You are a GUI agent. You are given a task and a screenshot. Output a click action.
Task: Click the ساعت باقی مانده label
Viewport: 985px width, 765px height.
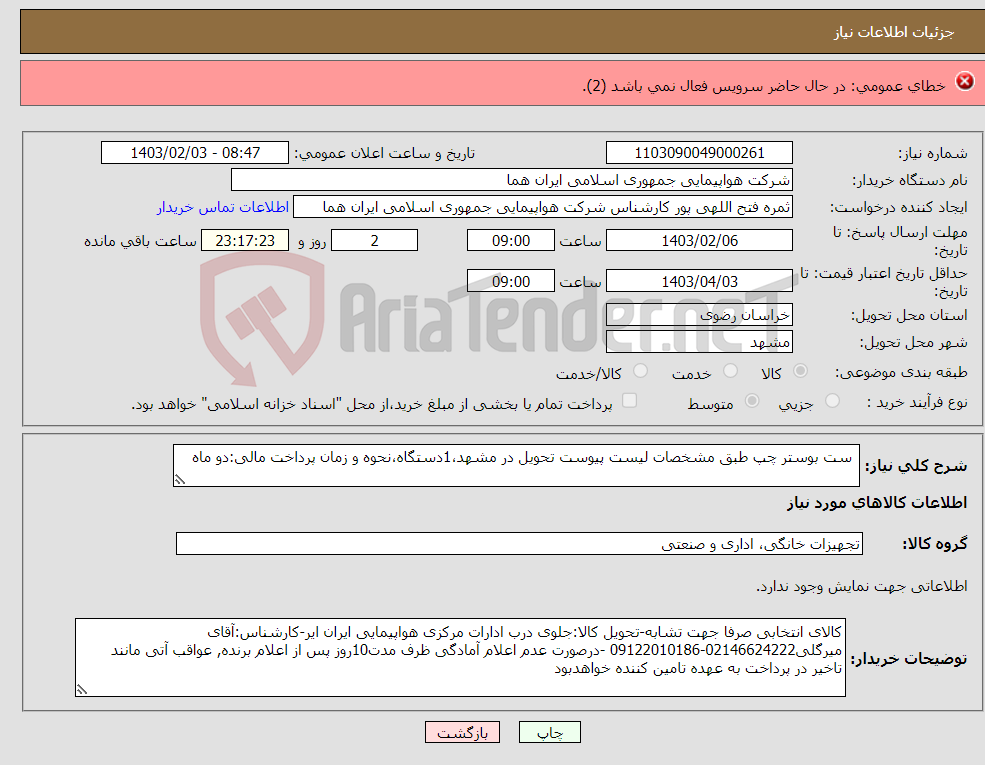point(141,242)
